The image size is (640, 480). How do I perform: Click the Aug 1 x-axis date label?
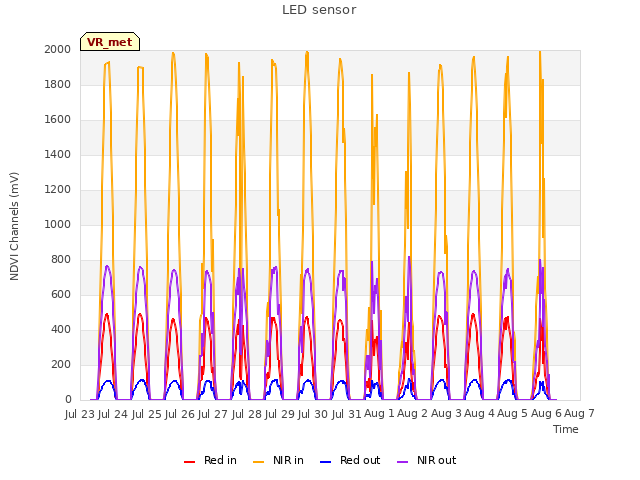[379, 413]
